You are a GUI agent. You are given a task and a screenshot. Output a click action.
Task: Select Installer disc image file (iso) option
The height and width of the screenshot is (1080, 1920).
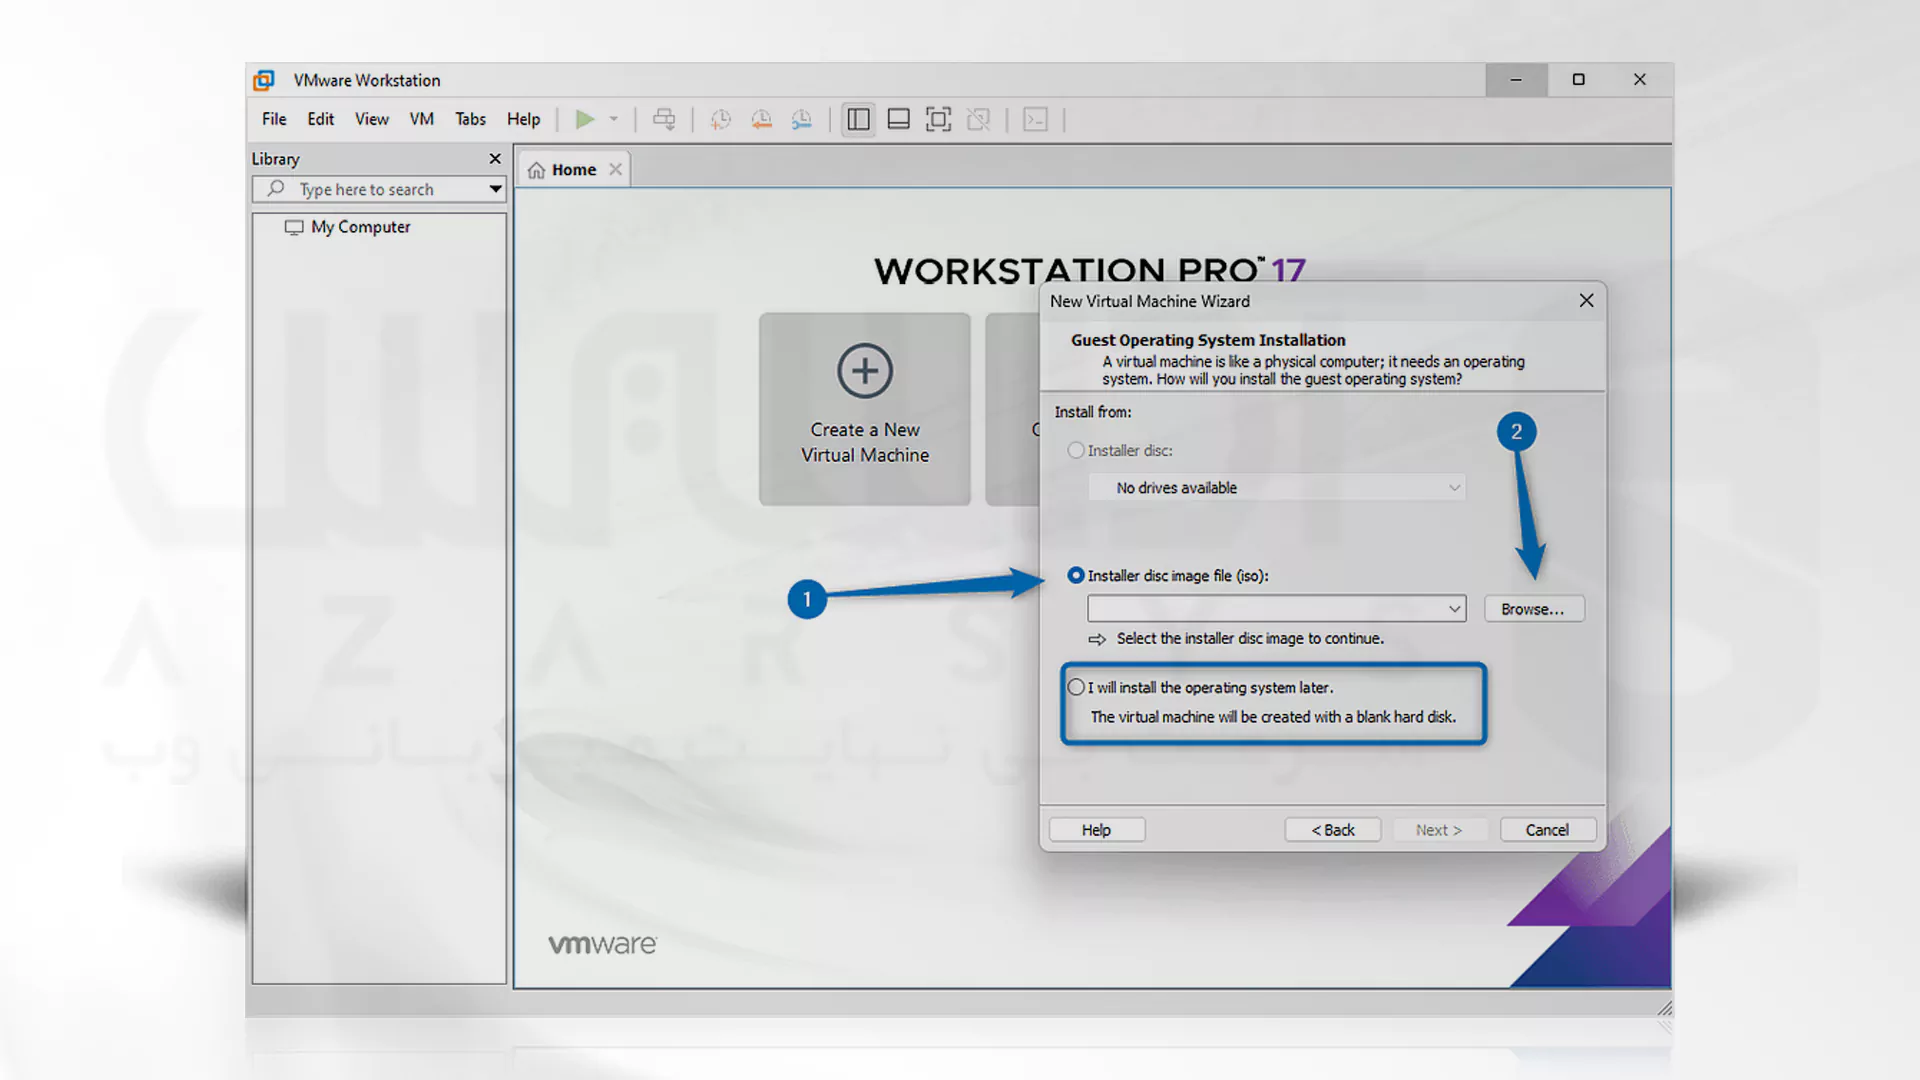tap(1076, 576)
